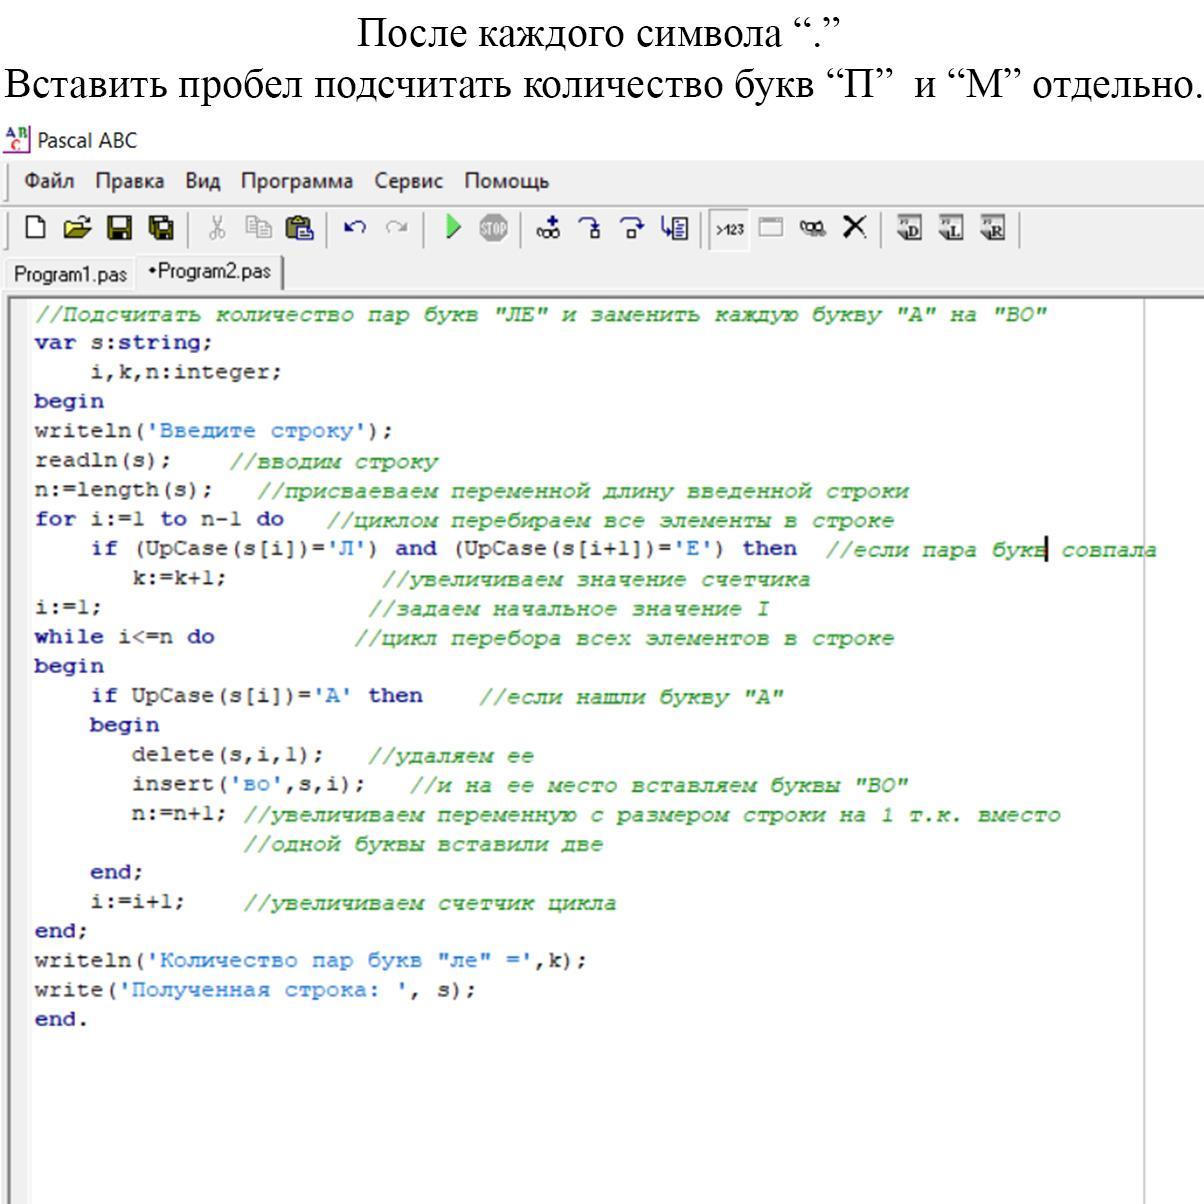
Task: Click in the code line 'readln(s);'
Action: tap(102, 461)
